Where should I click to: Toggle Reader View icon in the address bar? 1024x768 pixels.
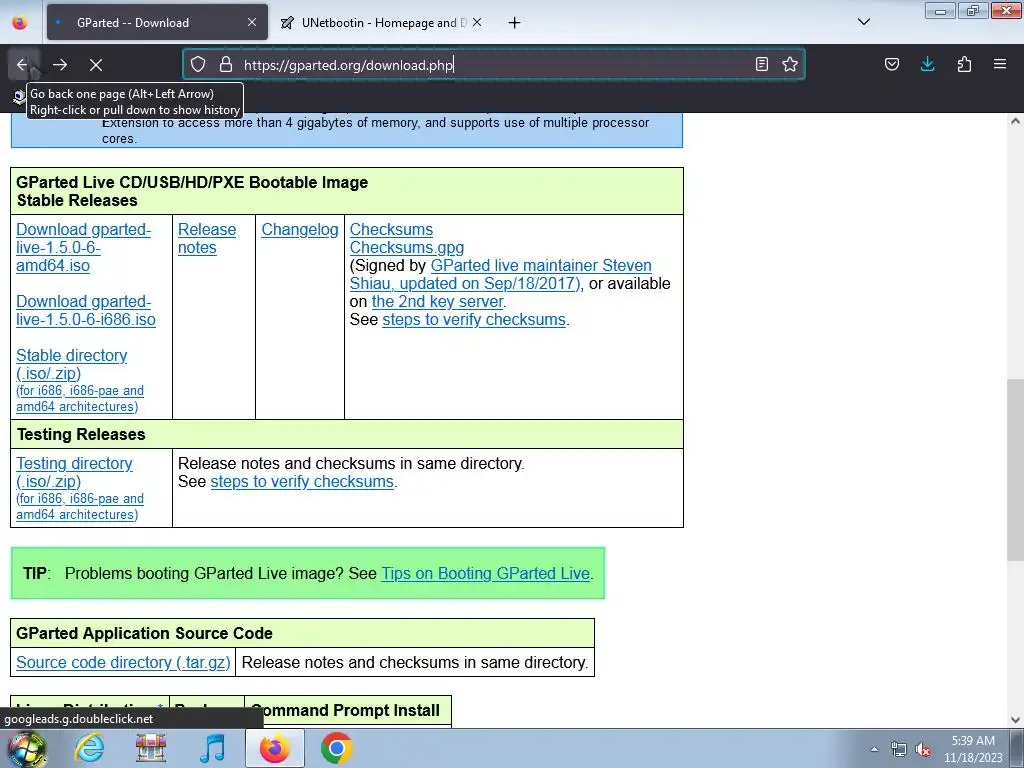pos(761,64)
